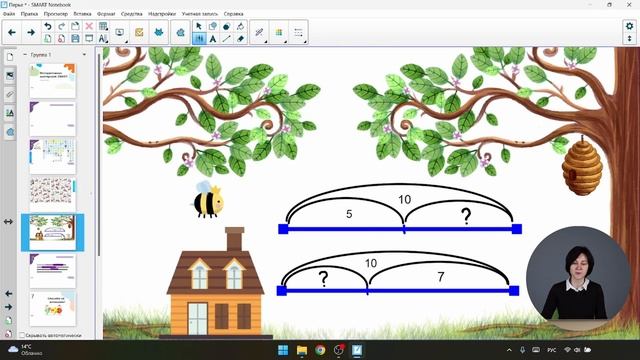Select the purple text page thumbnail

53,271
